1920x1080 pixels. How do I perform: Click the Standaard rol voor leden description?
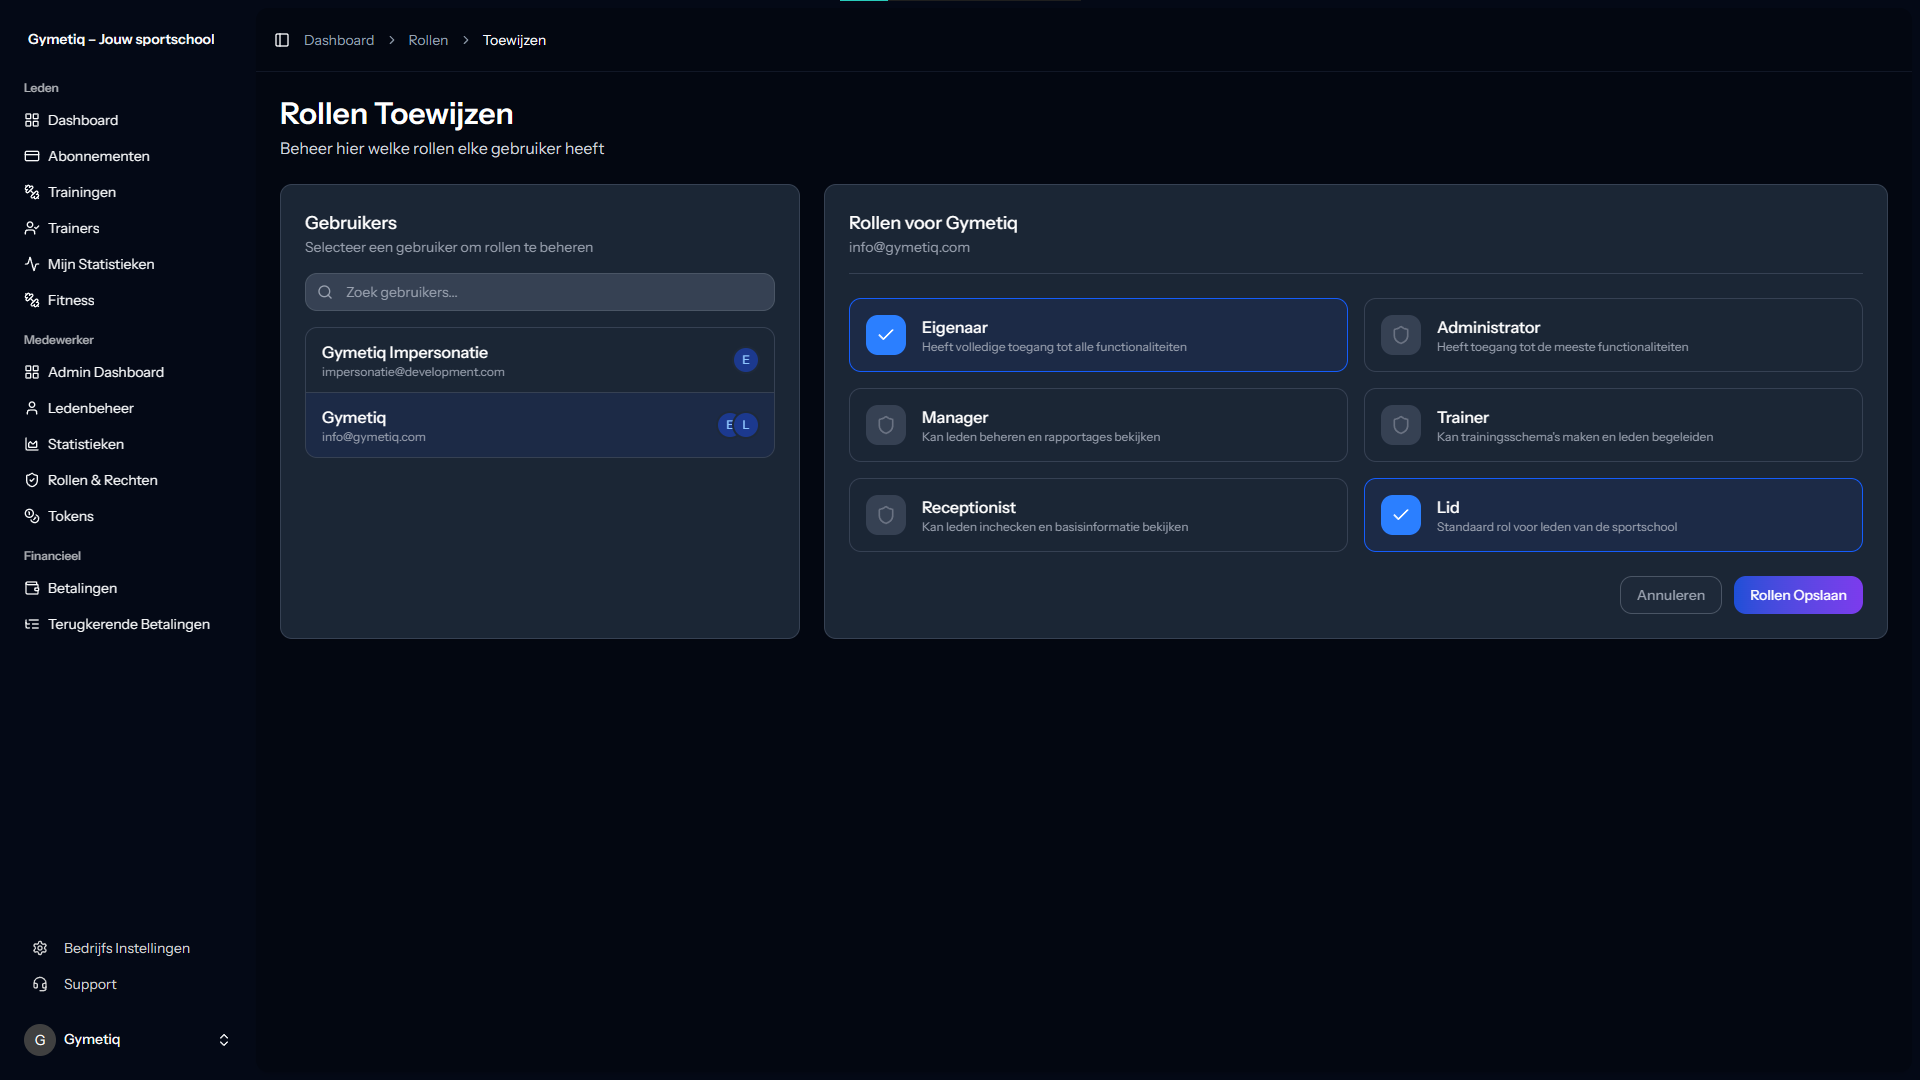pos(1557,527)
